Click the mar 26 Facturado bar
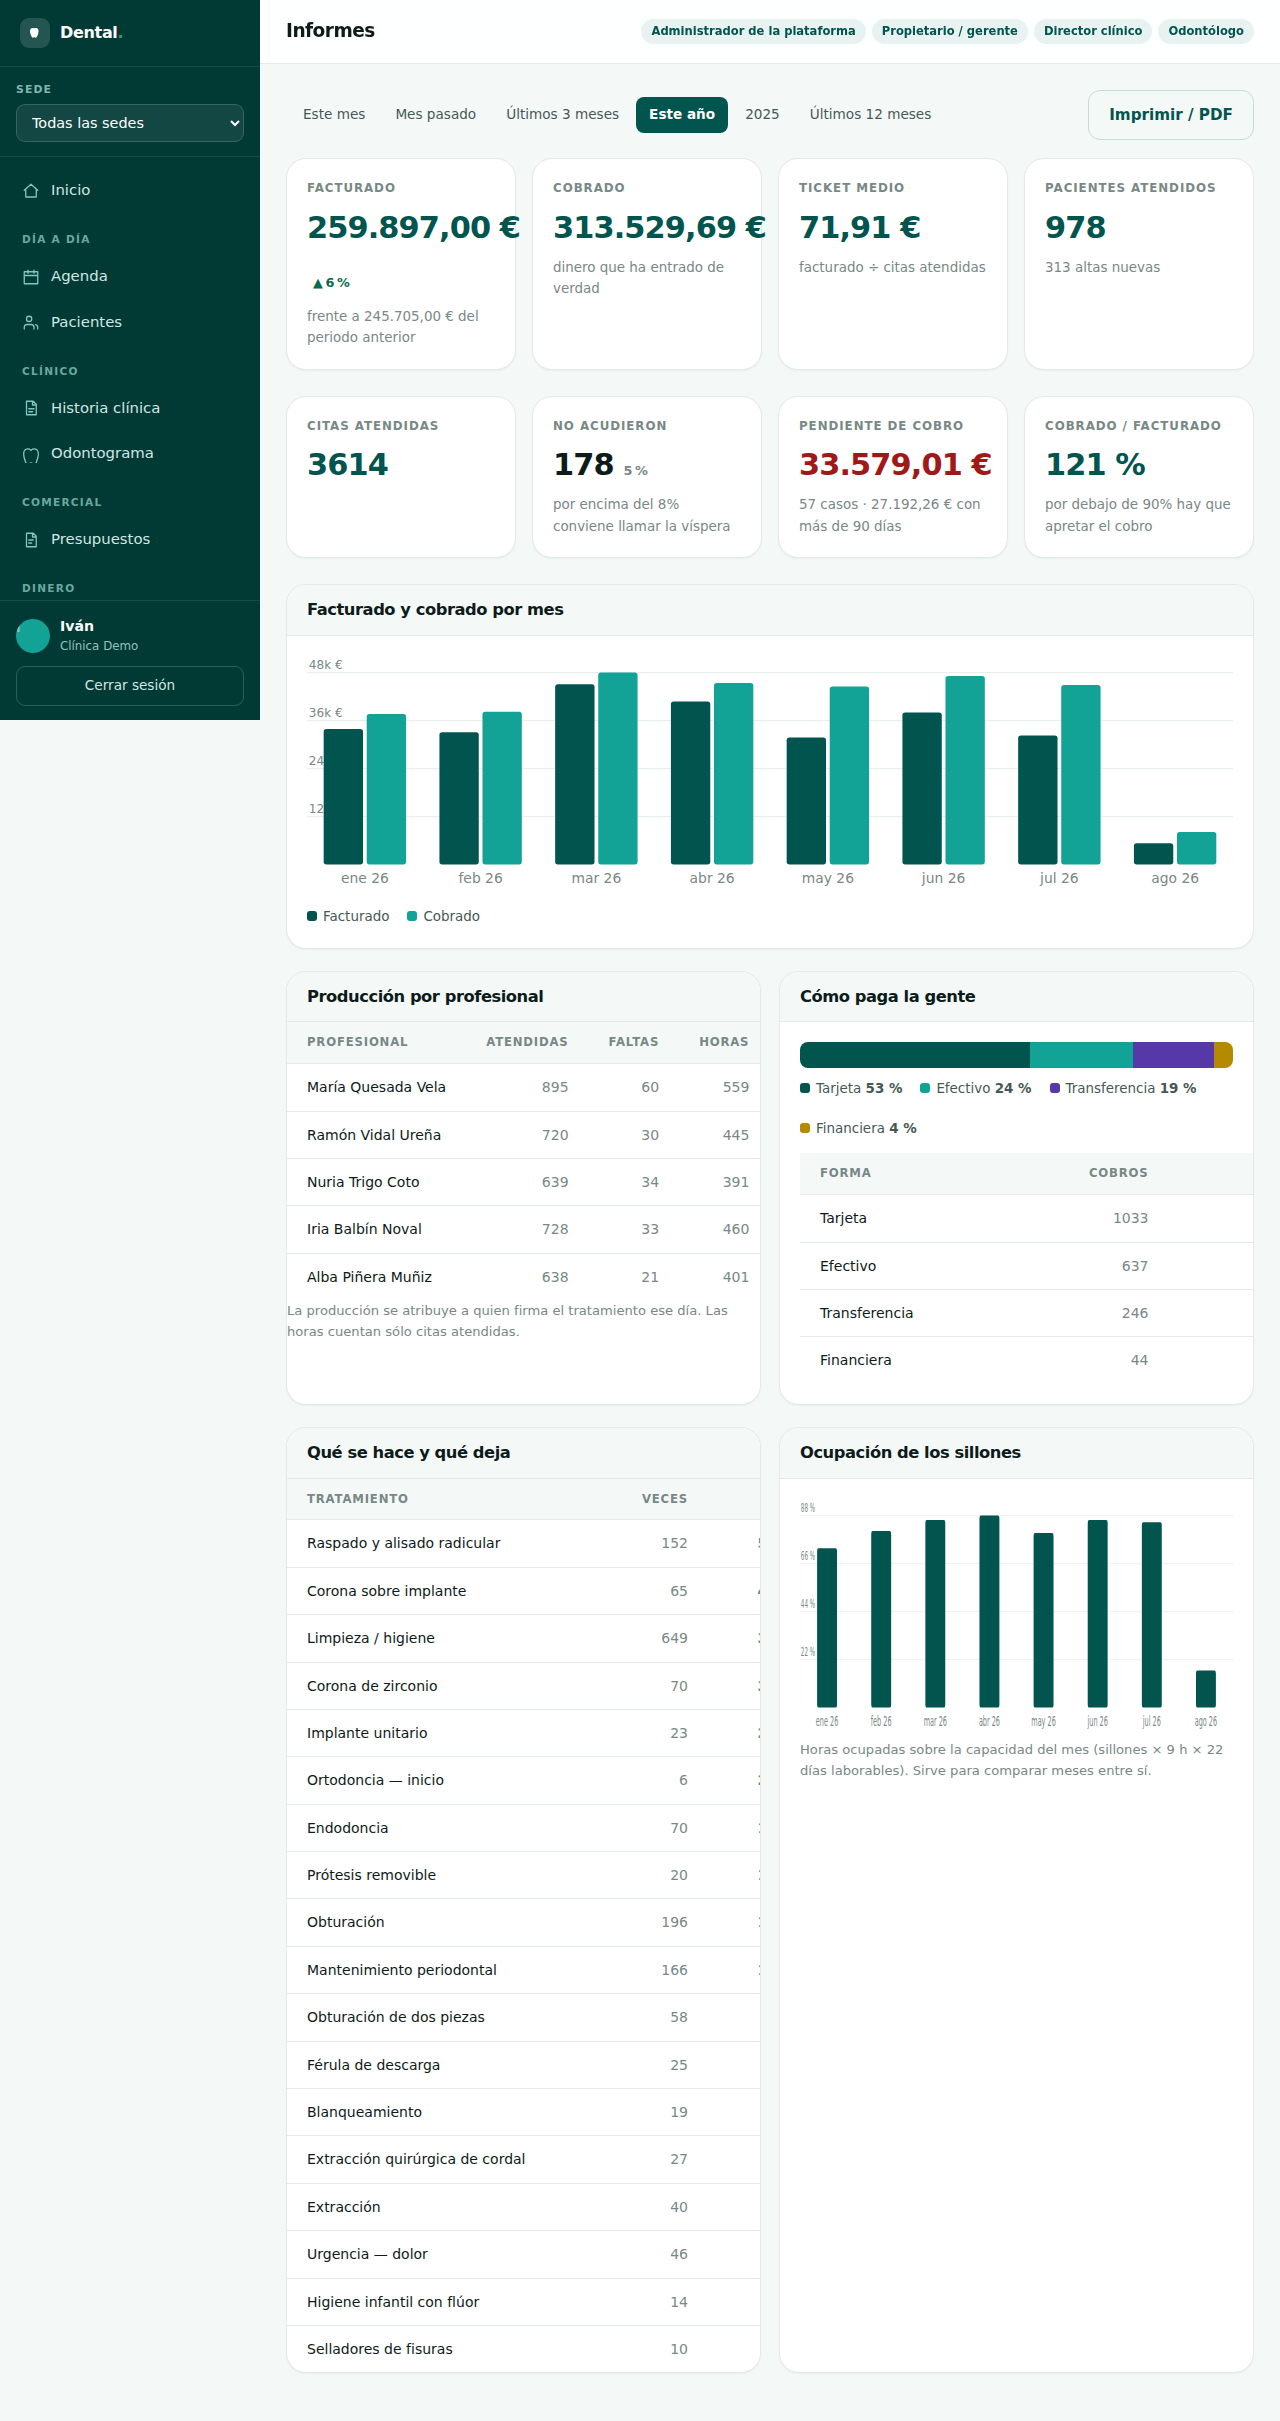 tap(575, 774)
